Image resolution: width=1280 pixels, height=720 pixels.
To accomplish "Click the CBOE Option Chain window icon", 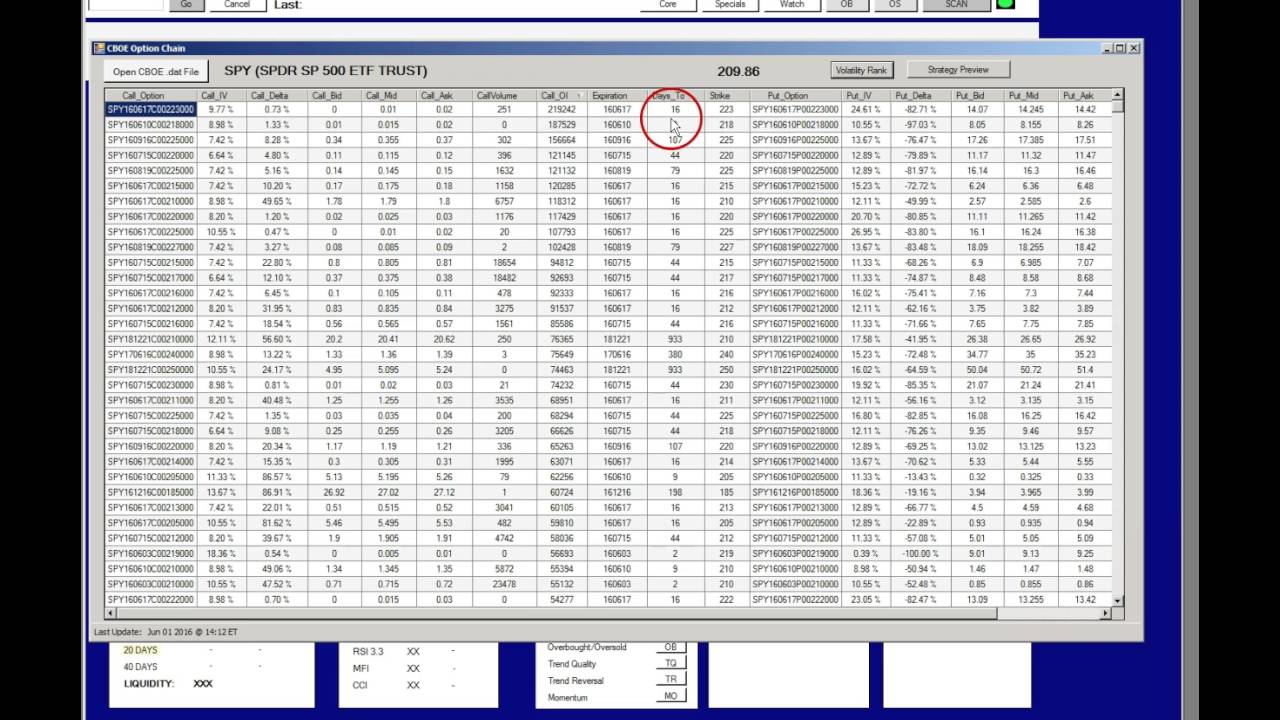I will 98,48.
